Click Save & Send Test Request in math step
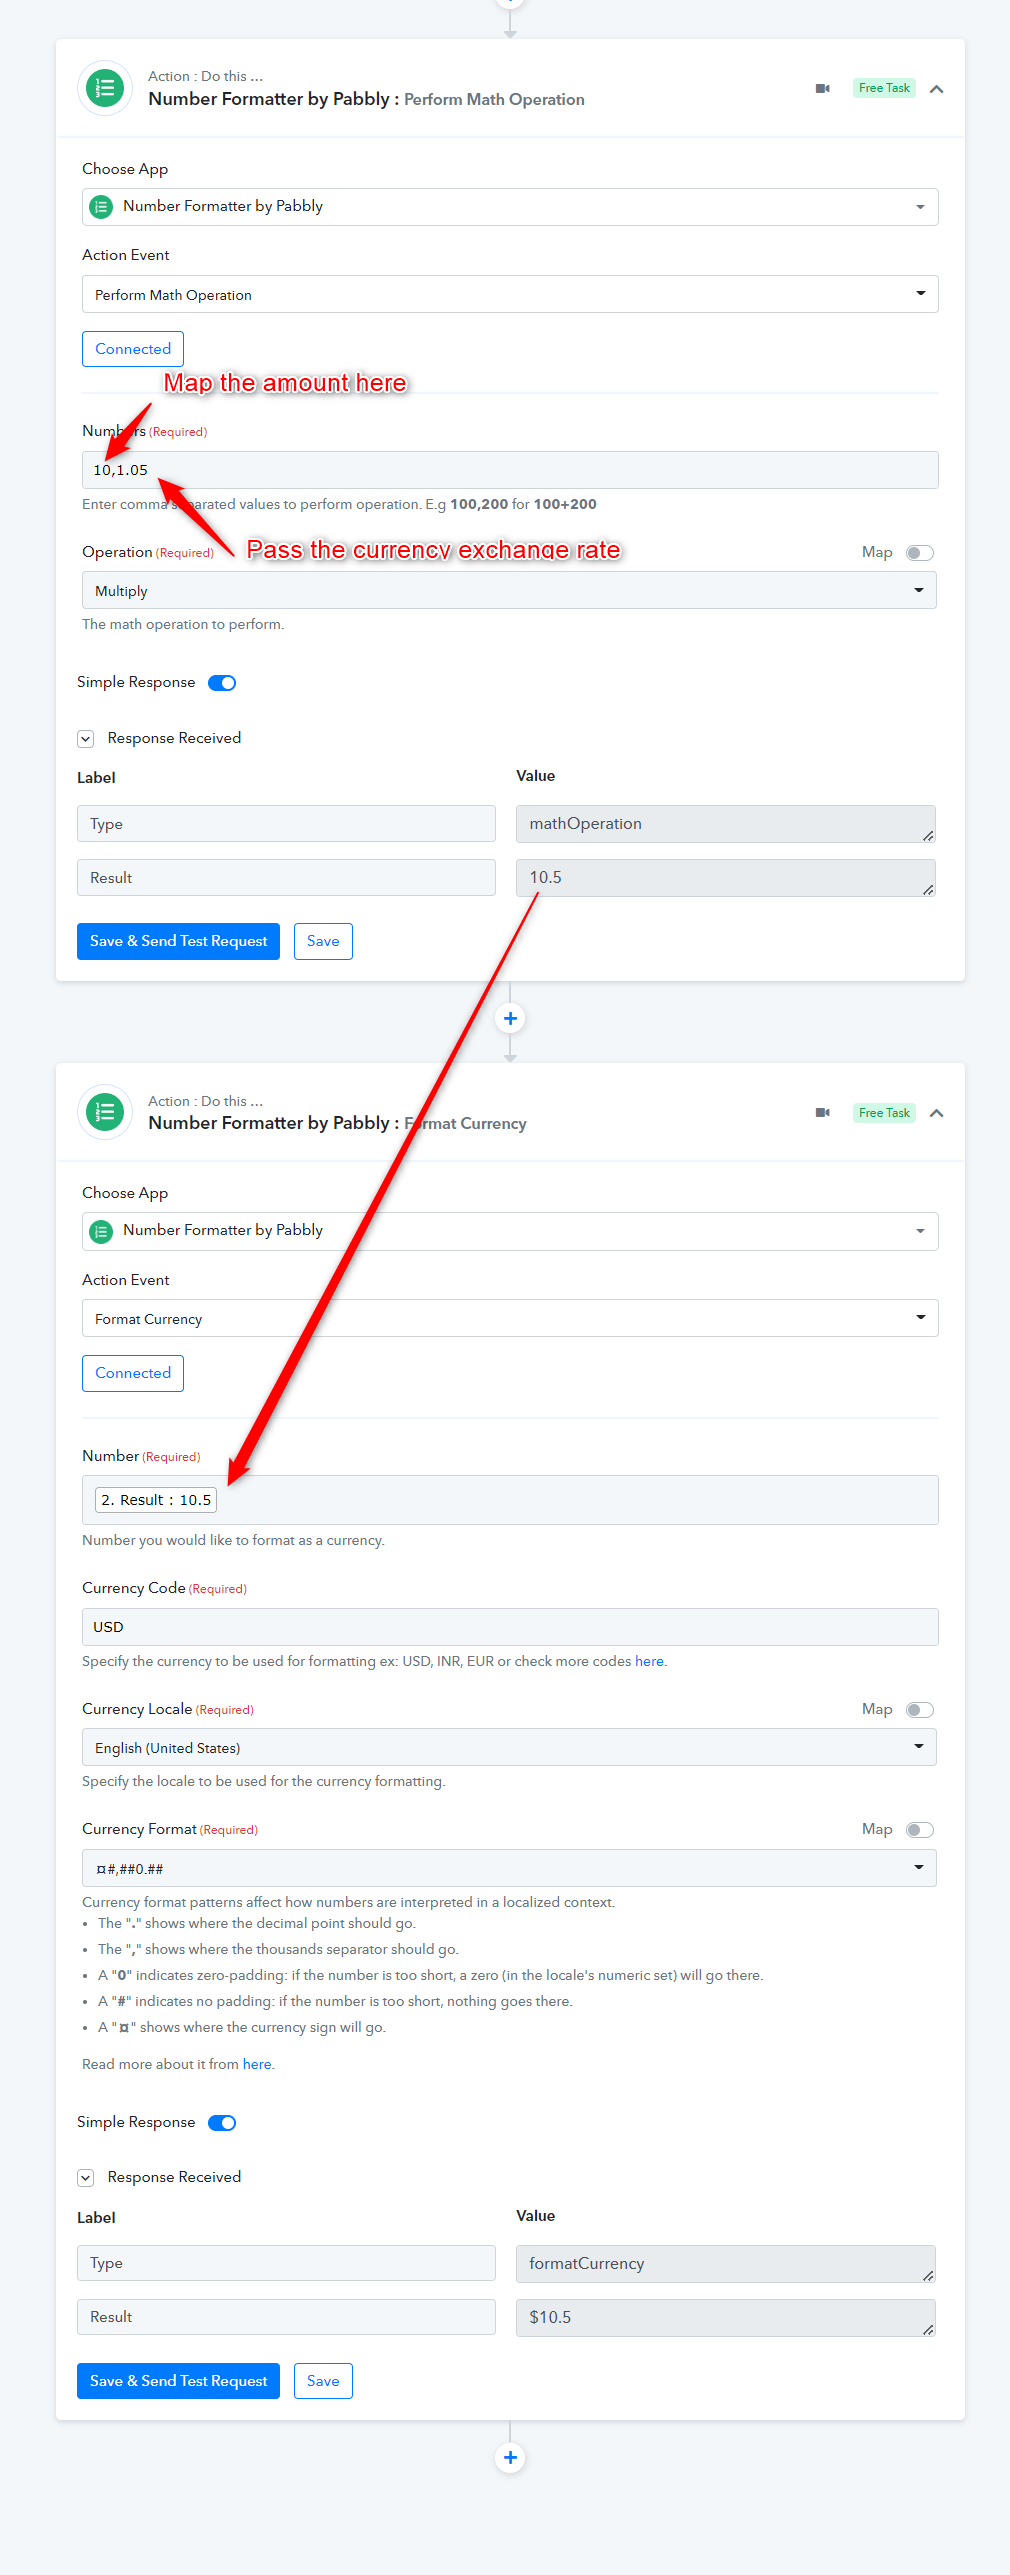The width and height of the screenshot is (1010, 2575). [x=178, y=942]
